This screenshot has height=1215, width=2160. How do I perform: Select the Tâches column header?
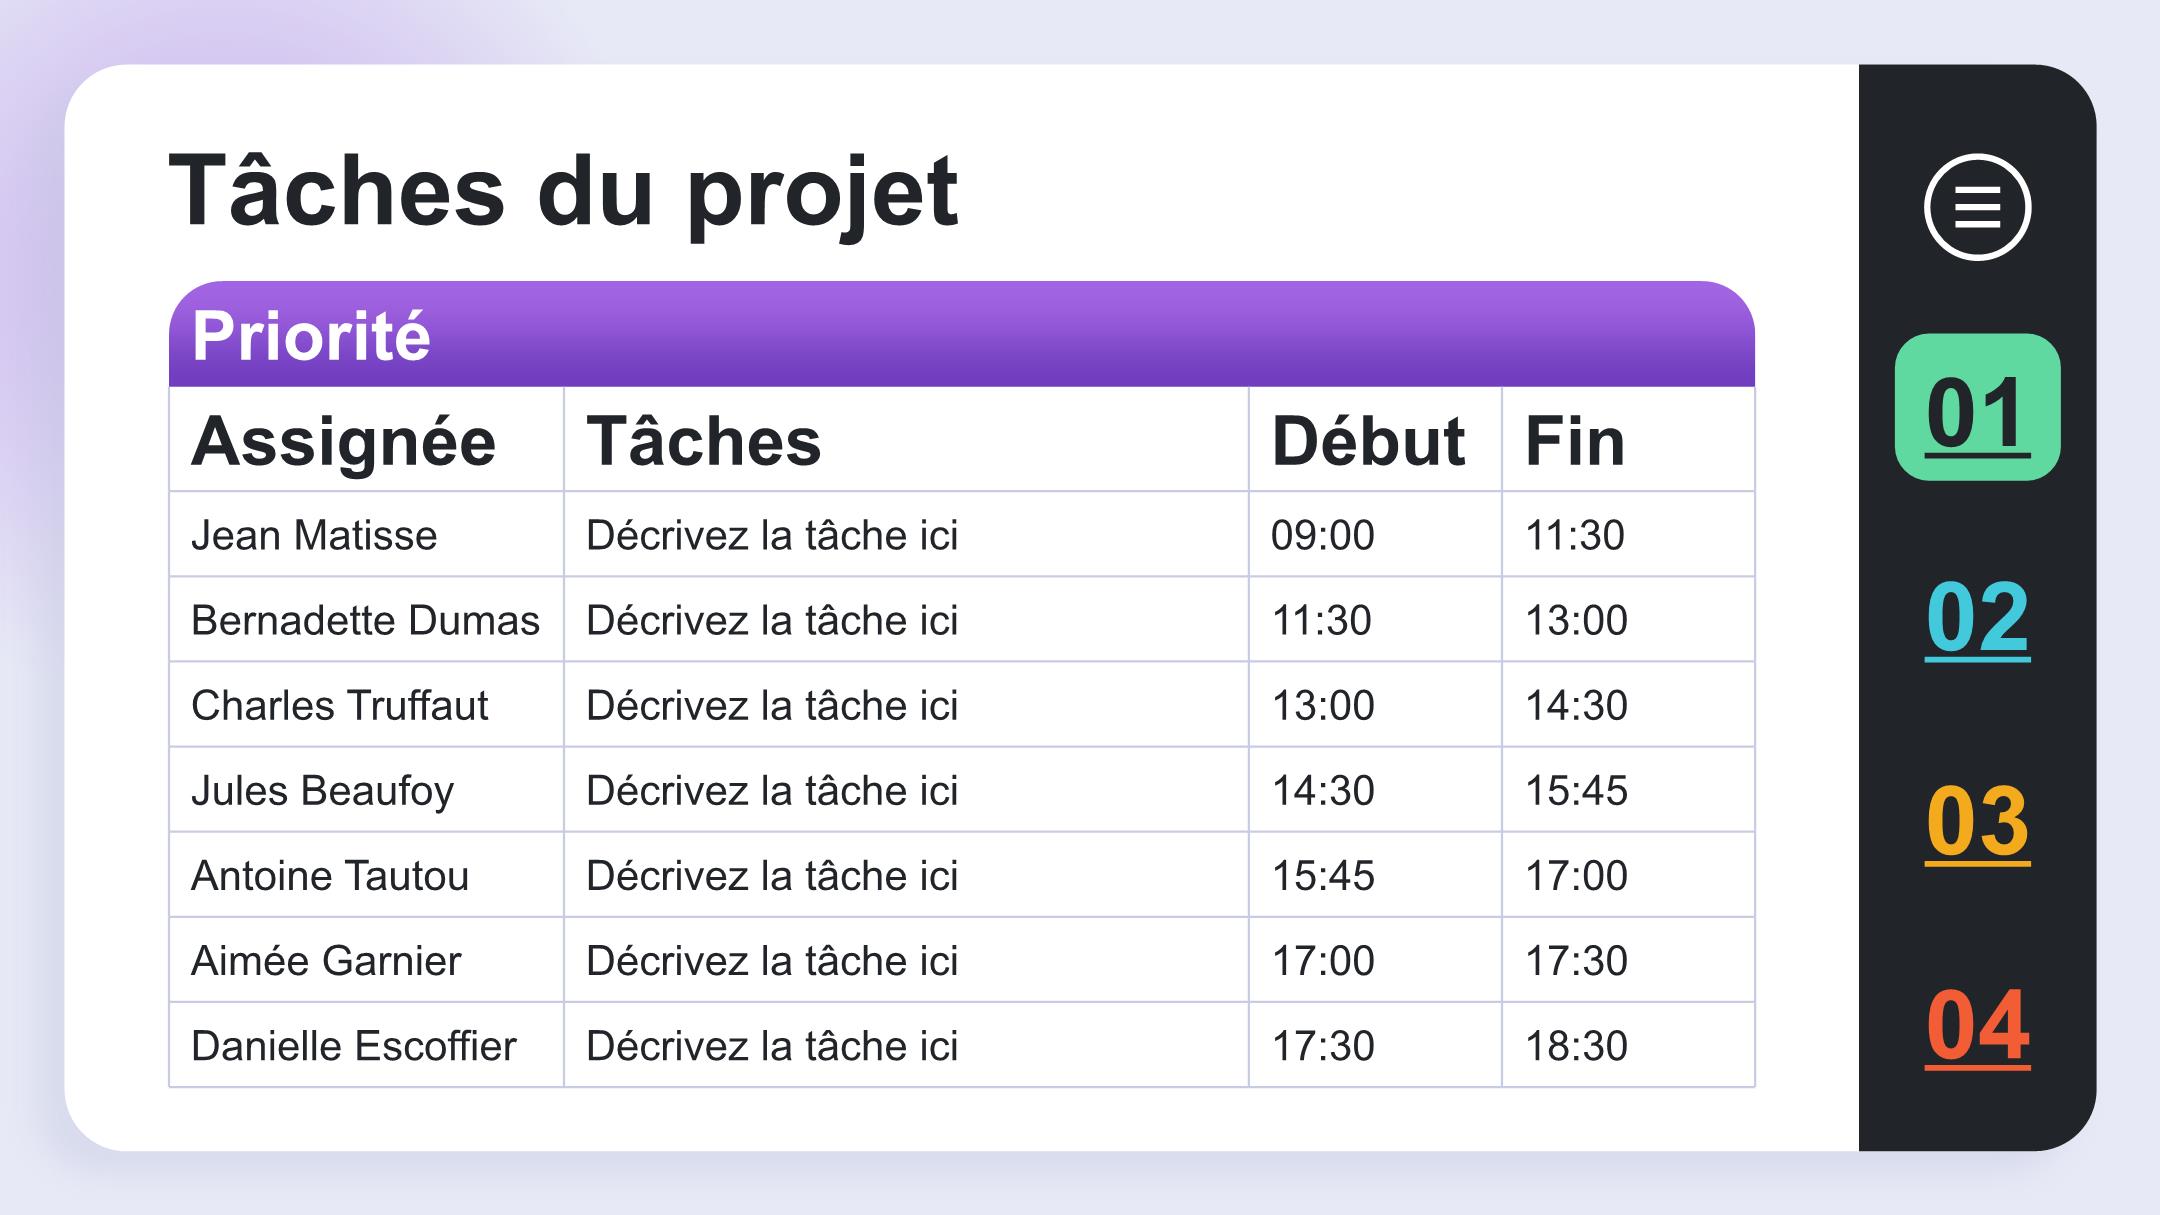tap(906, 439)
